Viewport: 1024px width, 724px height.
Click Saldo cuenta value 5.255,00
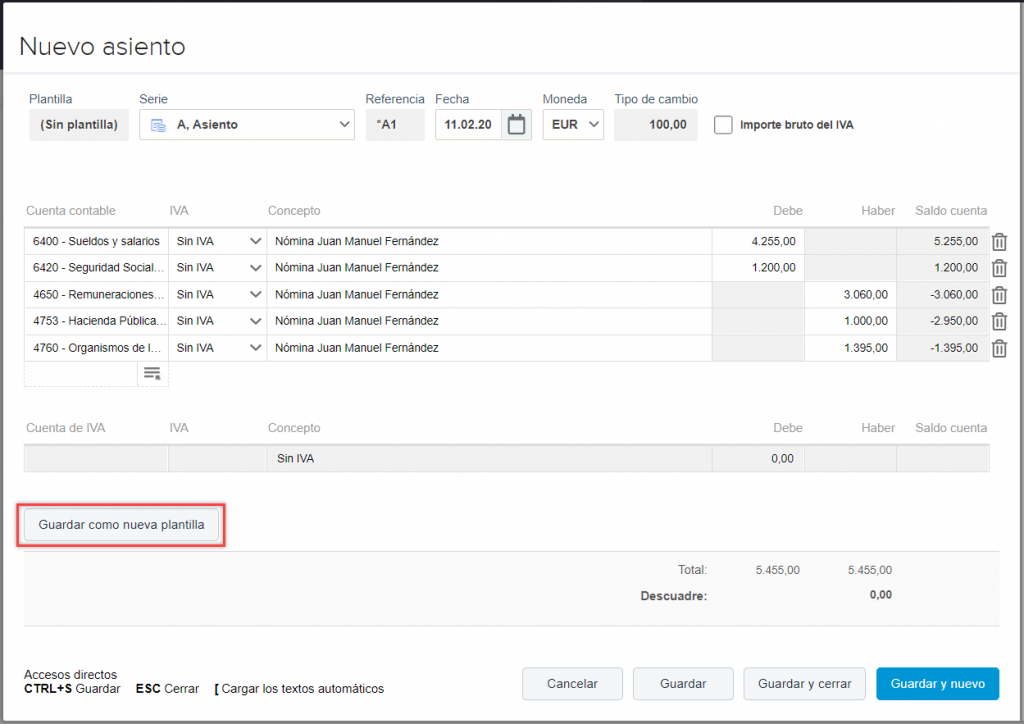coord(955,241)
